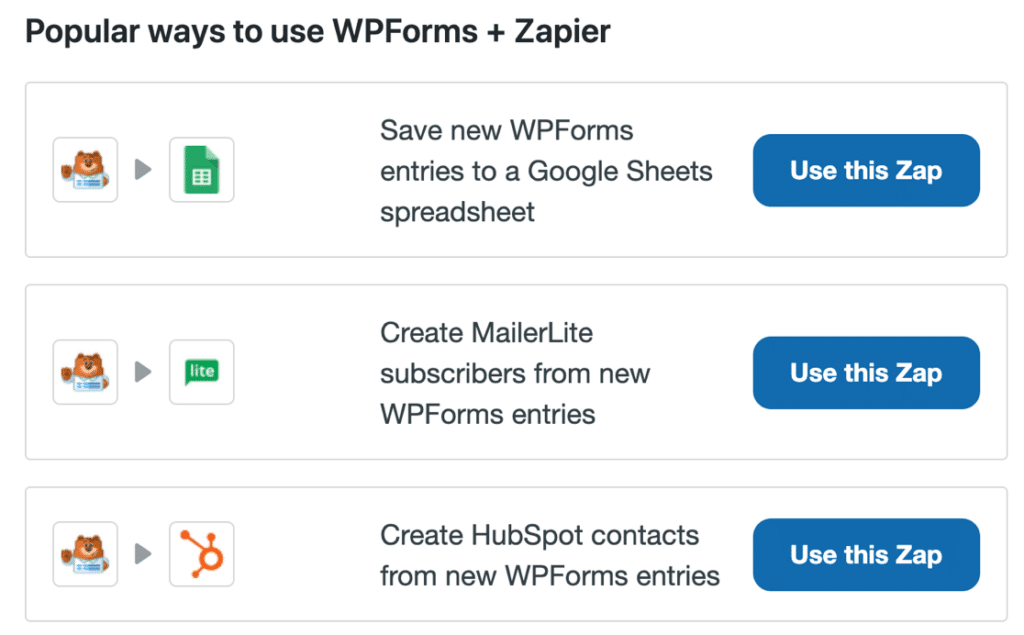Click 'Use this Zap' for the MailerLite integration

[866, 372]
